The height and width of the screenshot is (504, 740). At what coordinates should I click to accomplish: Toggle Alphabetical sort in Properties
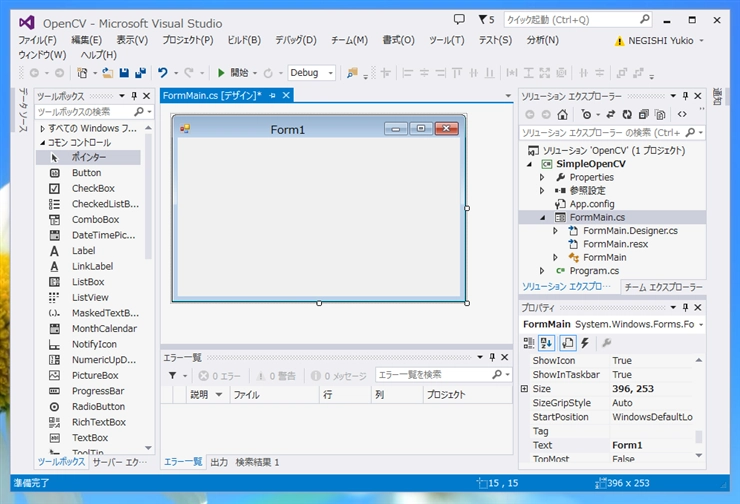click(547, 343)
